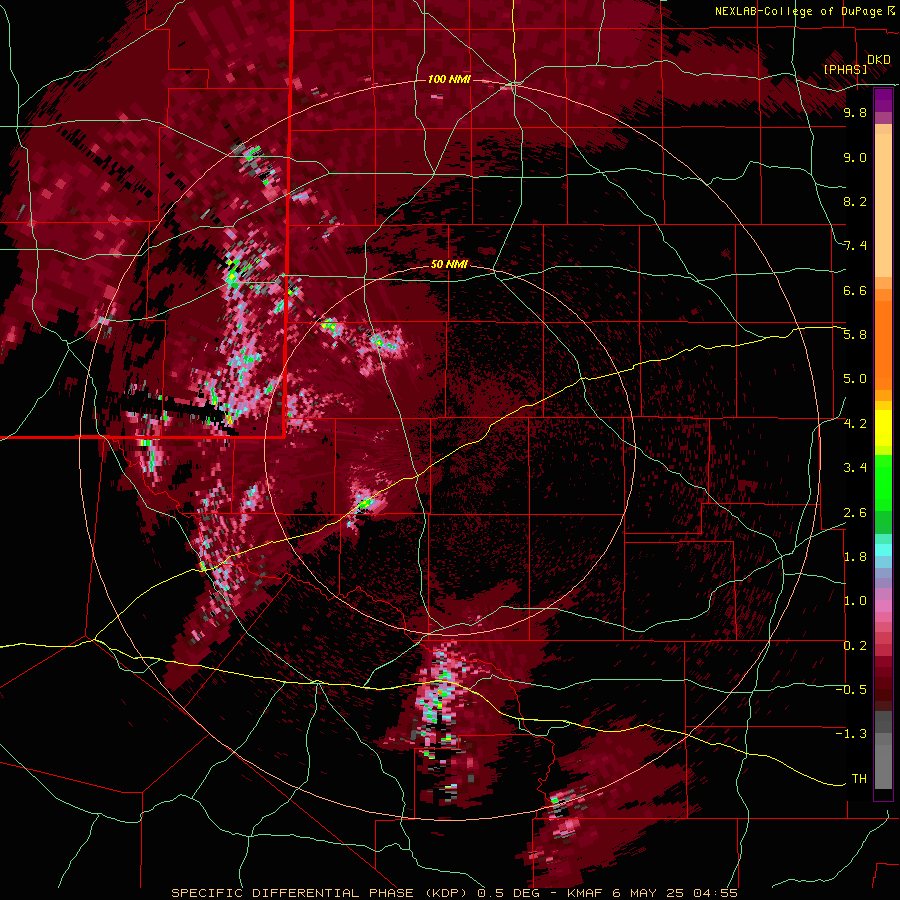Click the product title caption at bottom
The height and width of the screenshot is (900, 900).
click(454, 893)
